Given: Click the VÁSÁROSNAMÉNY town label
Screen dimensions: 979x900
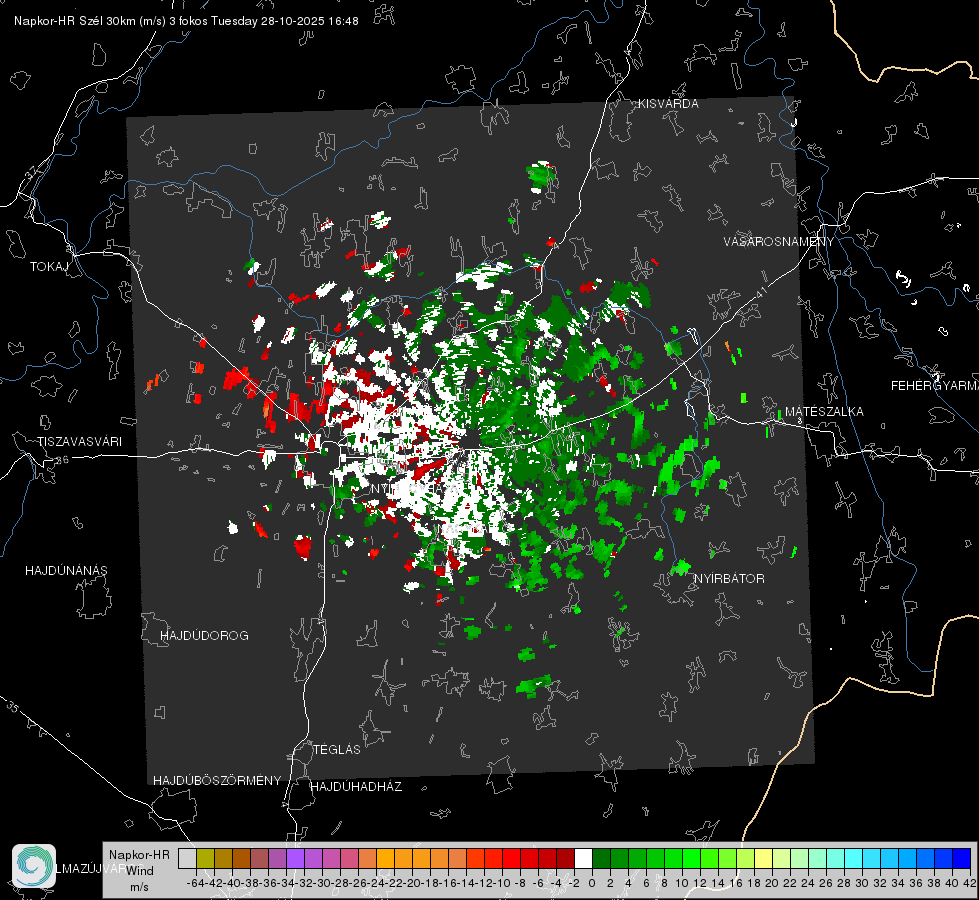Looking at the screenshot, I should [779, 242].
